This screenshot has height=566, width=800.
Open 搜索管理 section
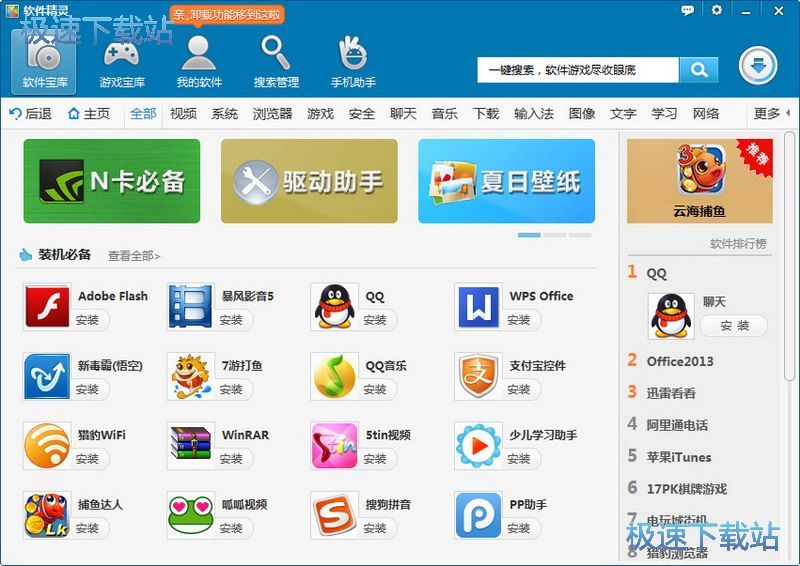276,62
